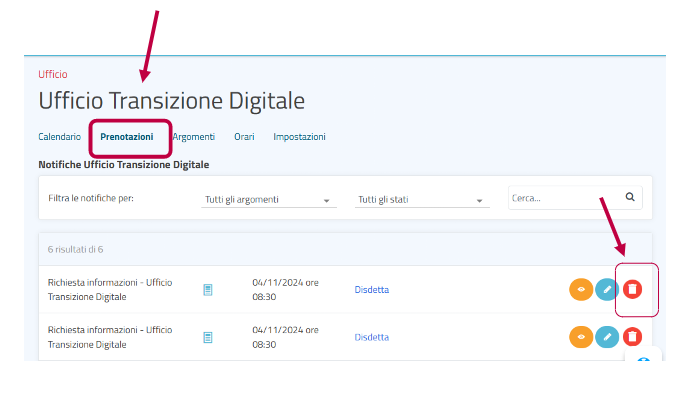
Task: Click the document icon in second booking row
Action: [x=208, y=338]
